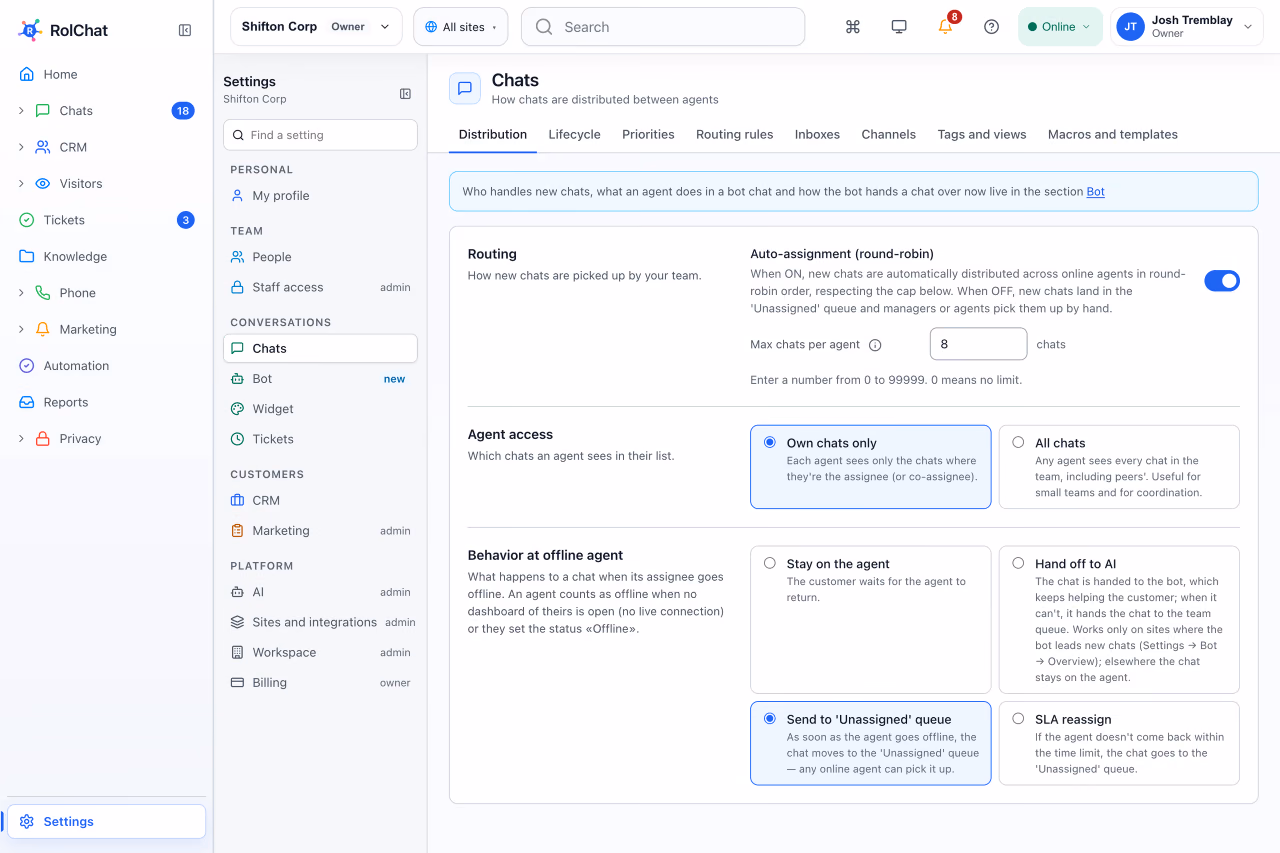Switch to the Priorities tab

648,134
